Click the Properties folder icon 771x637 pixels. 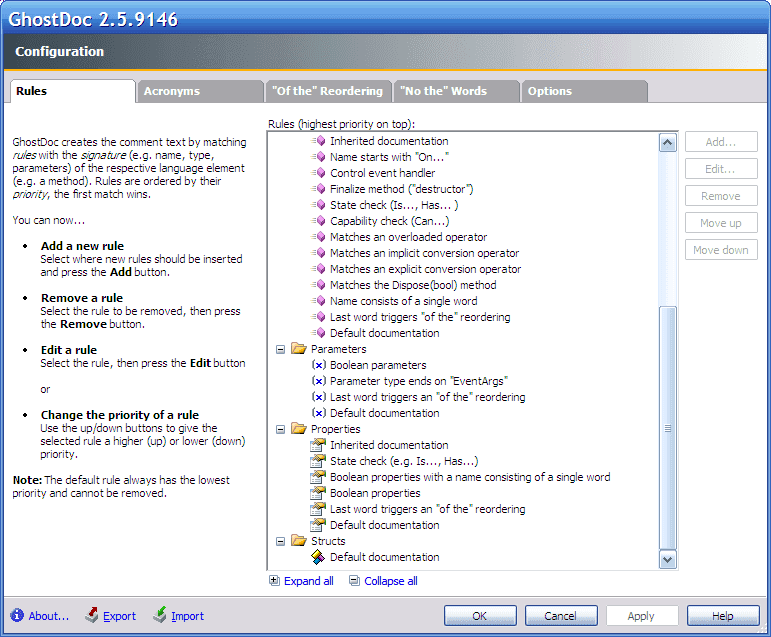point(298,428)
